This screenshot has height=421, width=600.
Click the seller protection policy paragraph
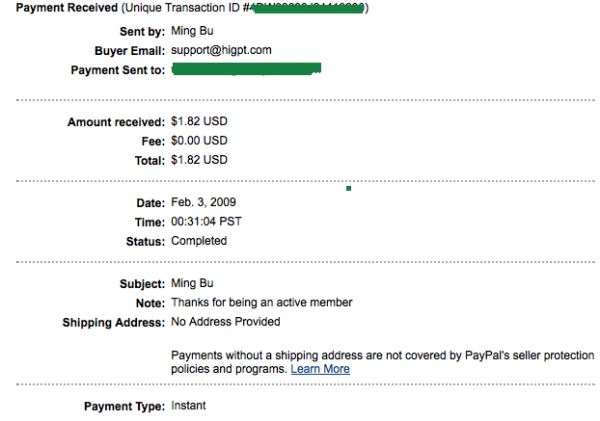click(382, 356)
